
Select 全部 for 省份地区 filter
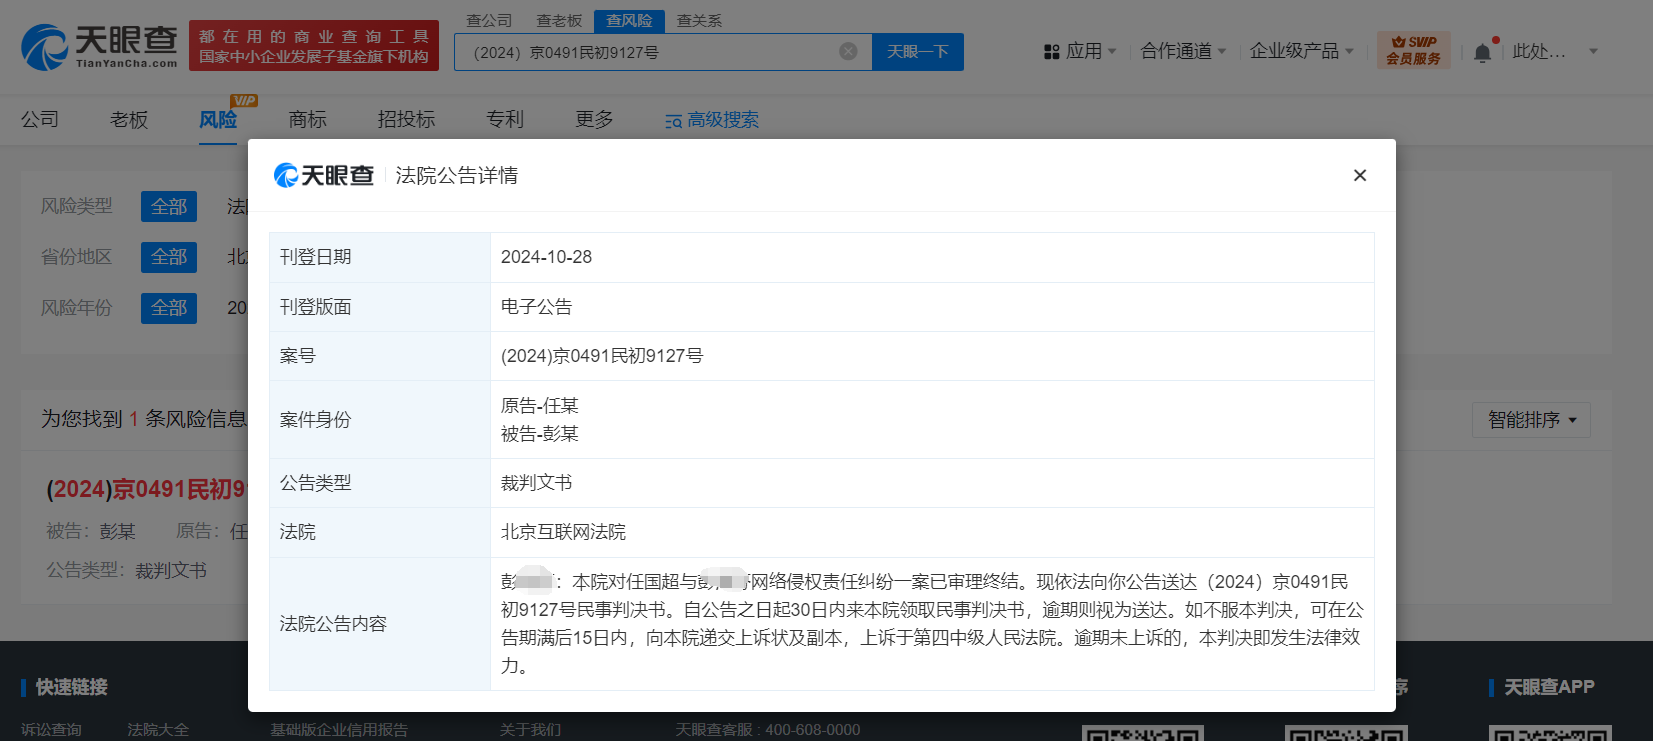(169, 257)
